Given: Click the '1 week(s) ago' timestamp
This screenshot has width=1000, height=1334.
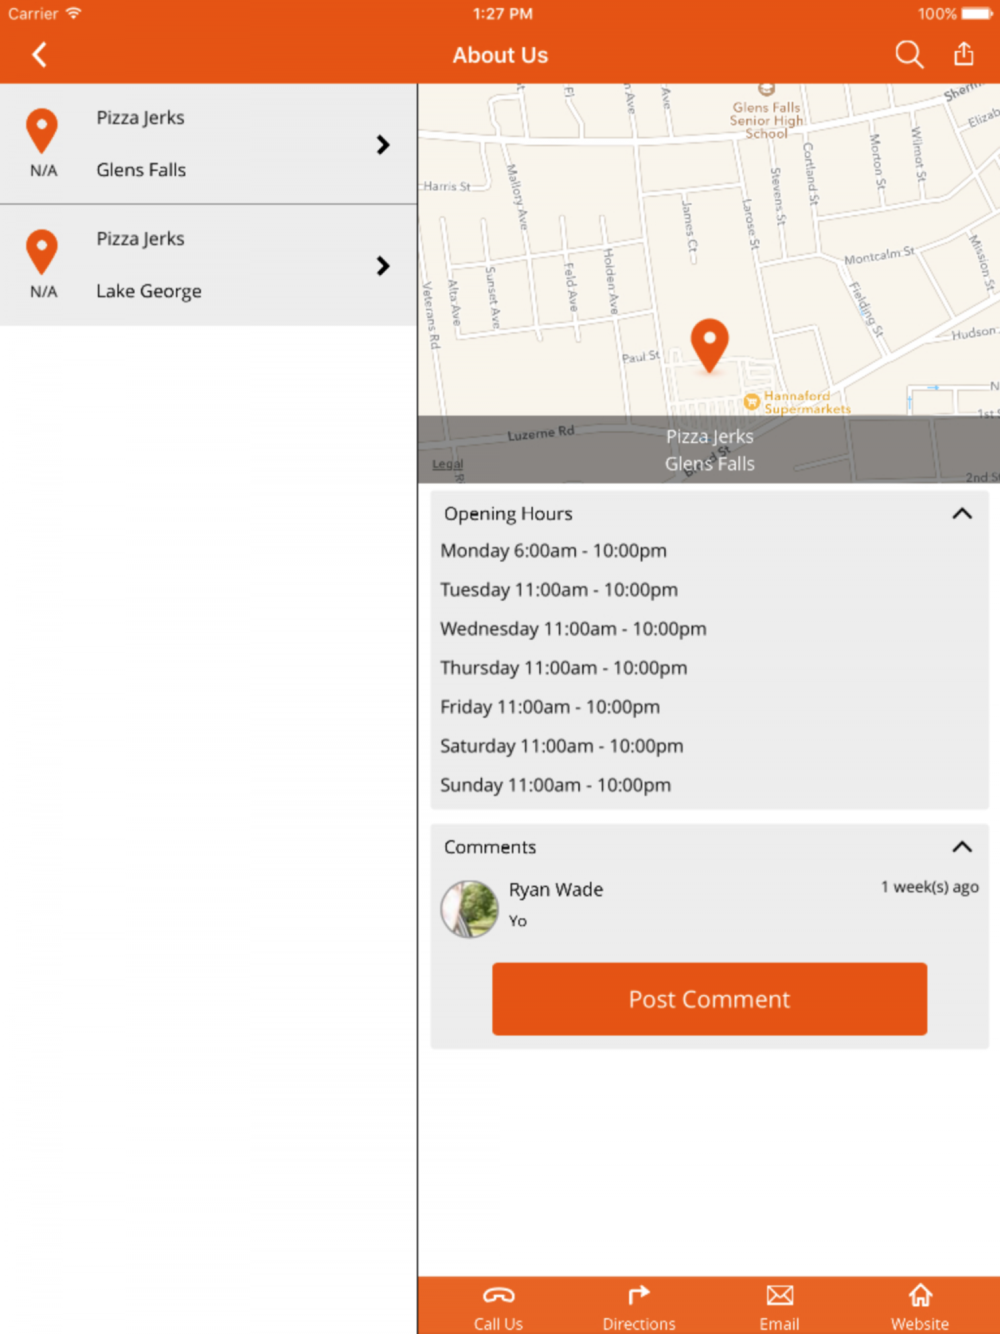Looking at the screenshot, I should click(x=930, y=887).
